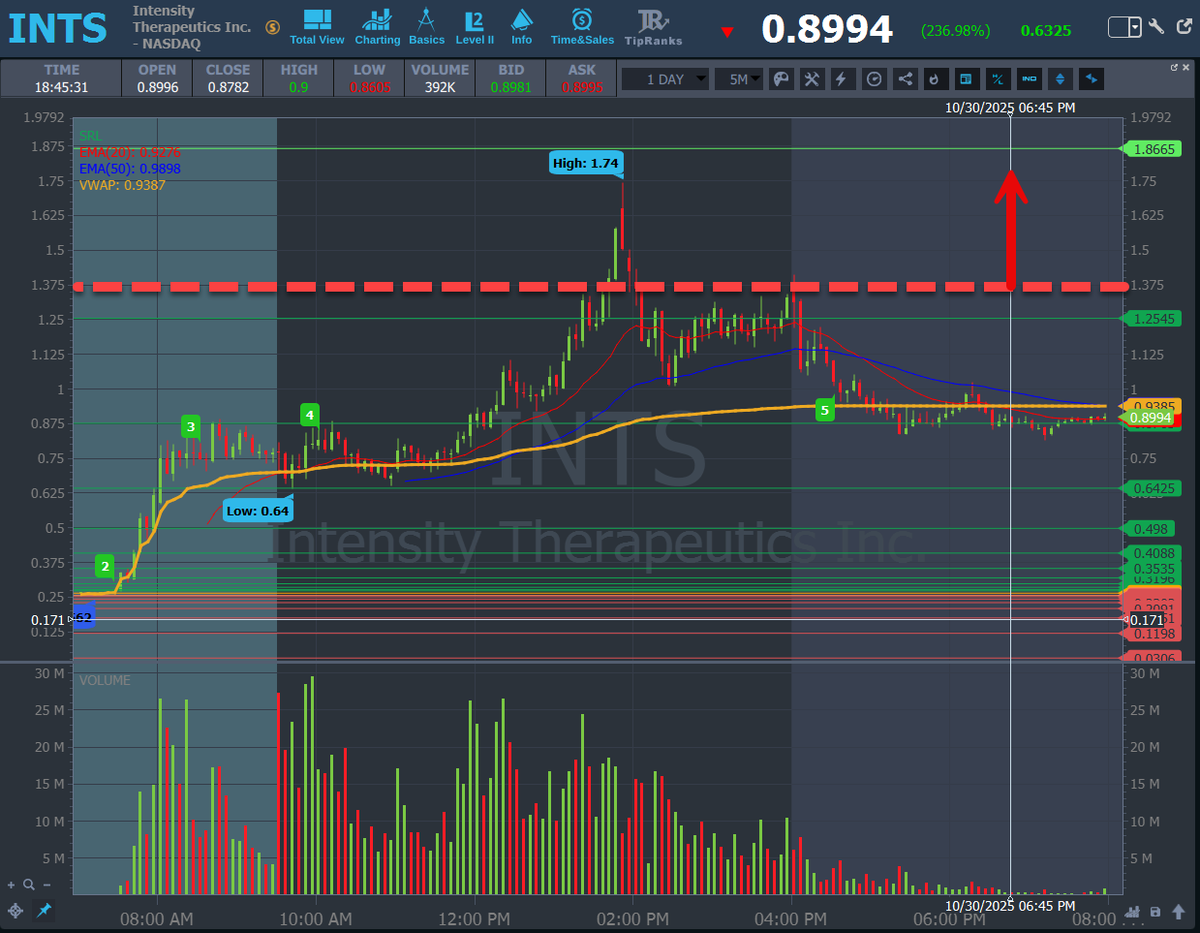Click the CLOSE 0.8782 cell

[x=228, y=78]
